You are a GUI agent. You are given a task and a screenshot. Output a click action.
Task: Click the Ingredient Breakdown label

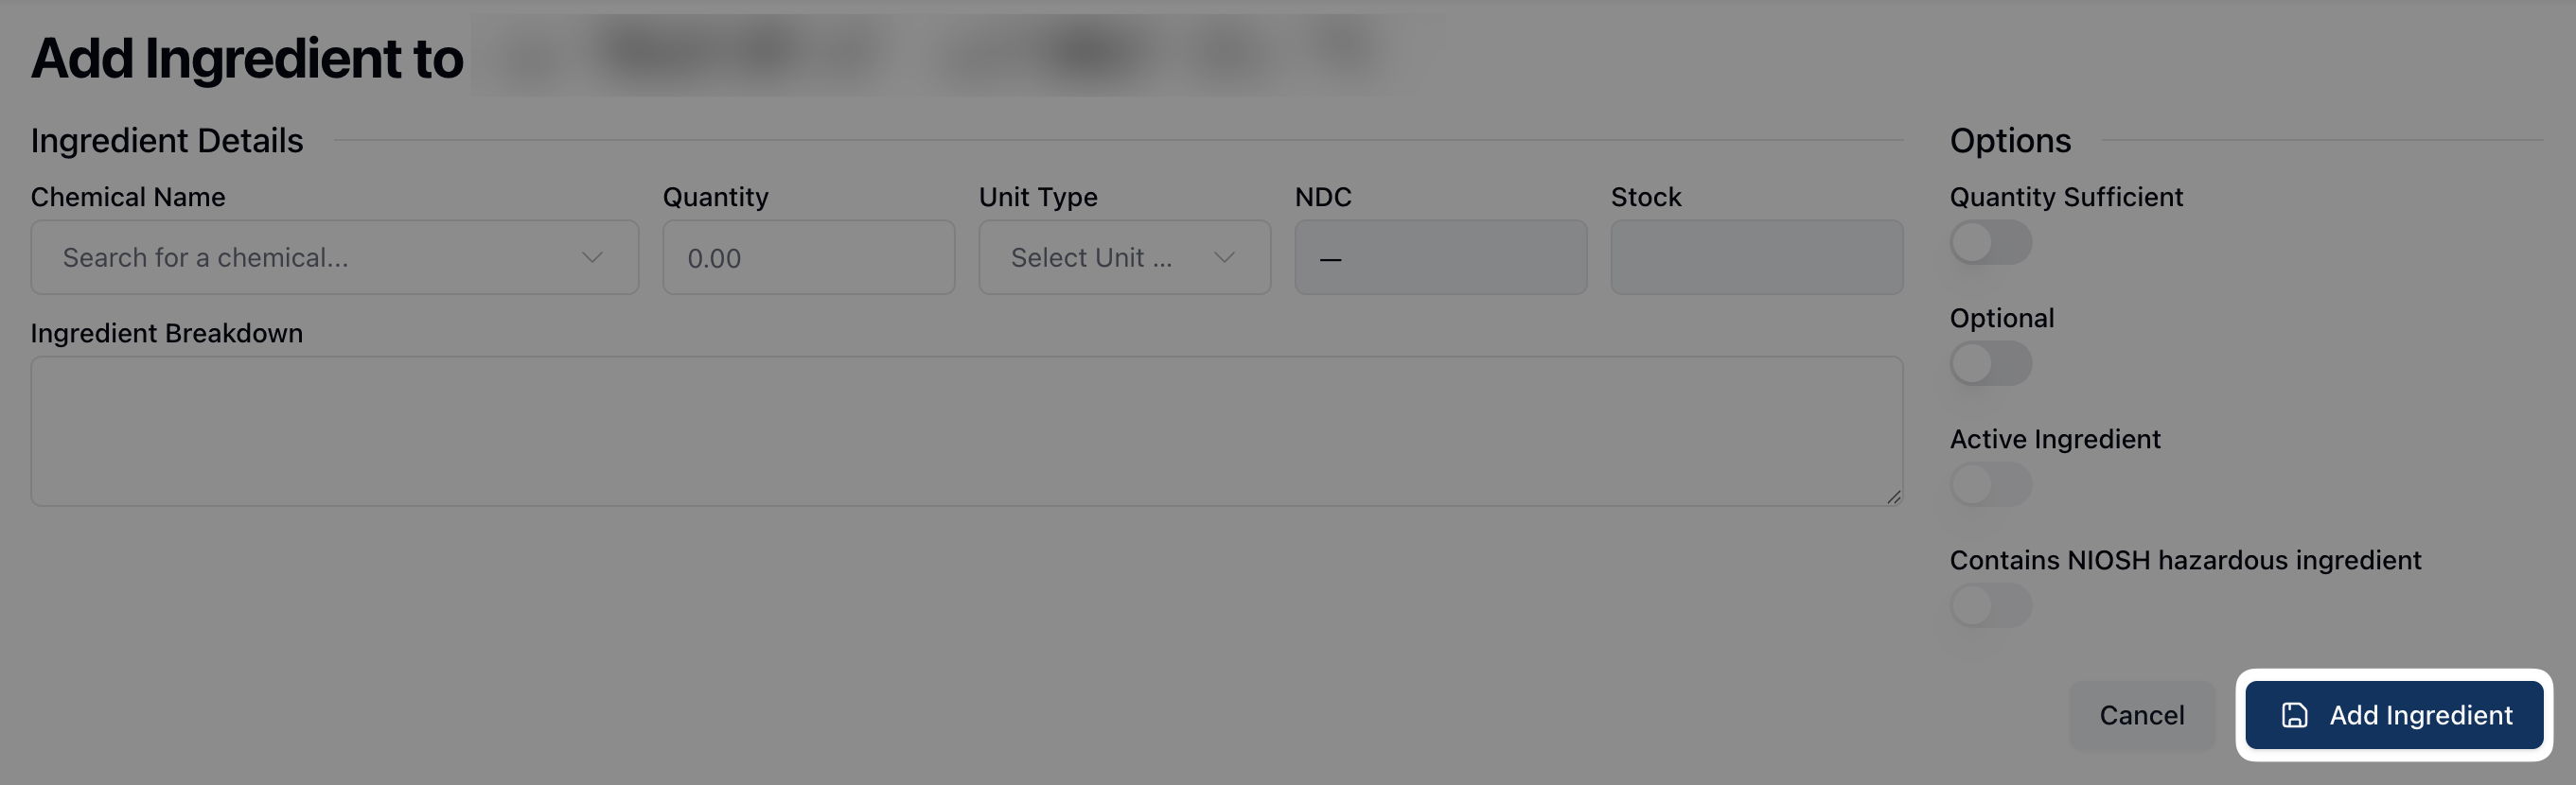coord(166,333)
